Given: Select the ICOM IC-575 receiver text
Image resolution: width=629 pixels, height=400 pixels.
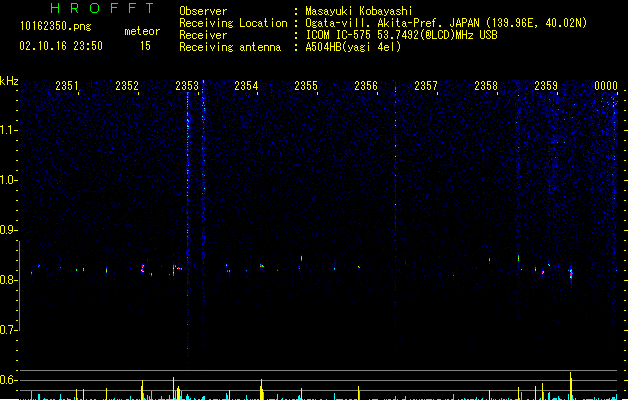Looking at the screenshot, I should [401, 35].
